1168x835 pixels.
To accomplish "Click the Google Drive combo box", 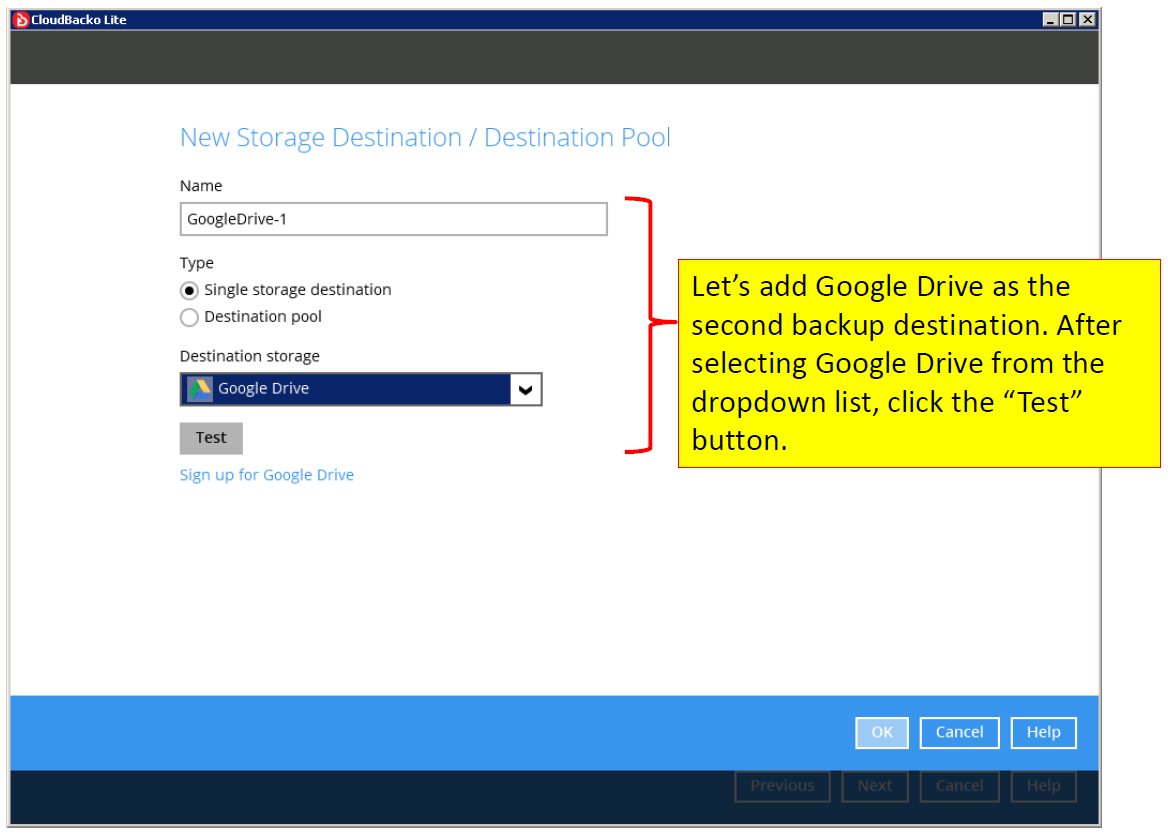I will coord(361,390).
